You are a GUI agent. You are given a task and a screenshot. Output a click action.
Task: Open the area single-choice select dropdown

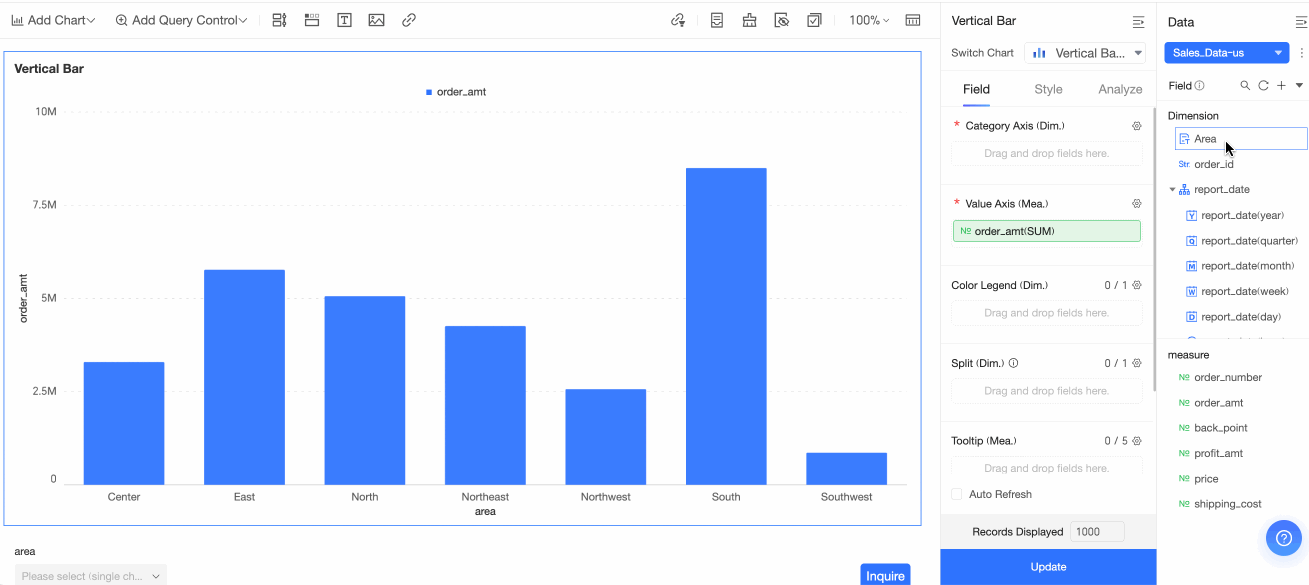point(90,575)
